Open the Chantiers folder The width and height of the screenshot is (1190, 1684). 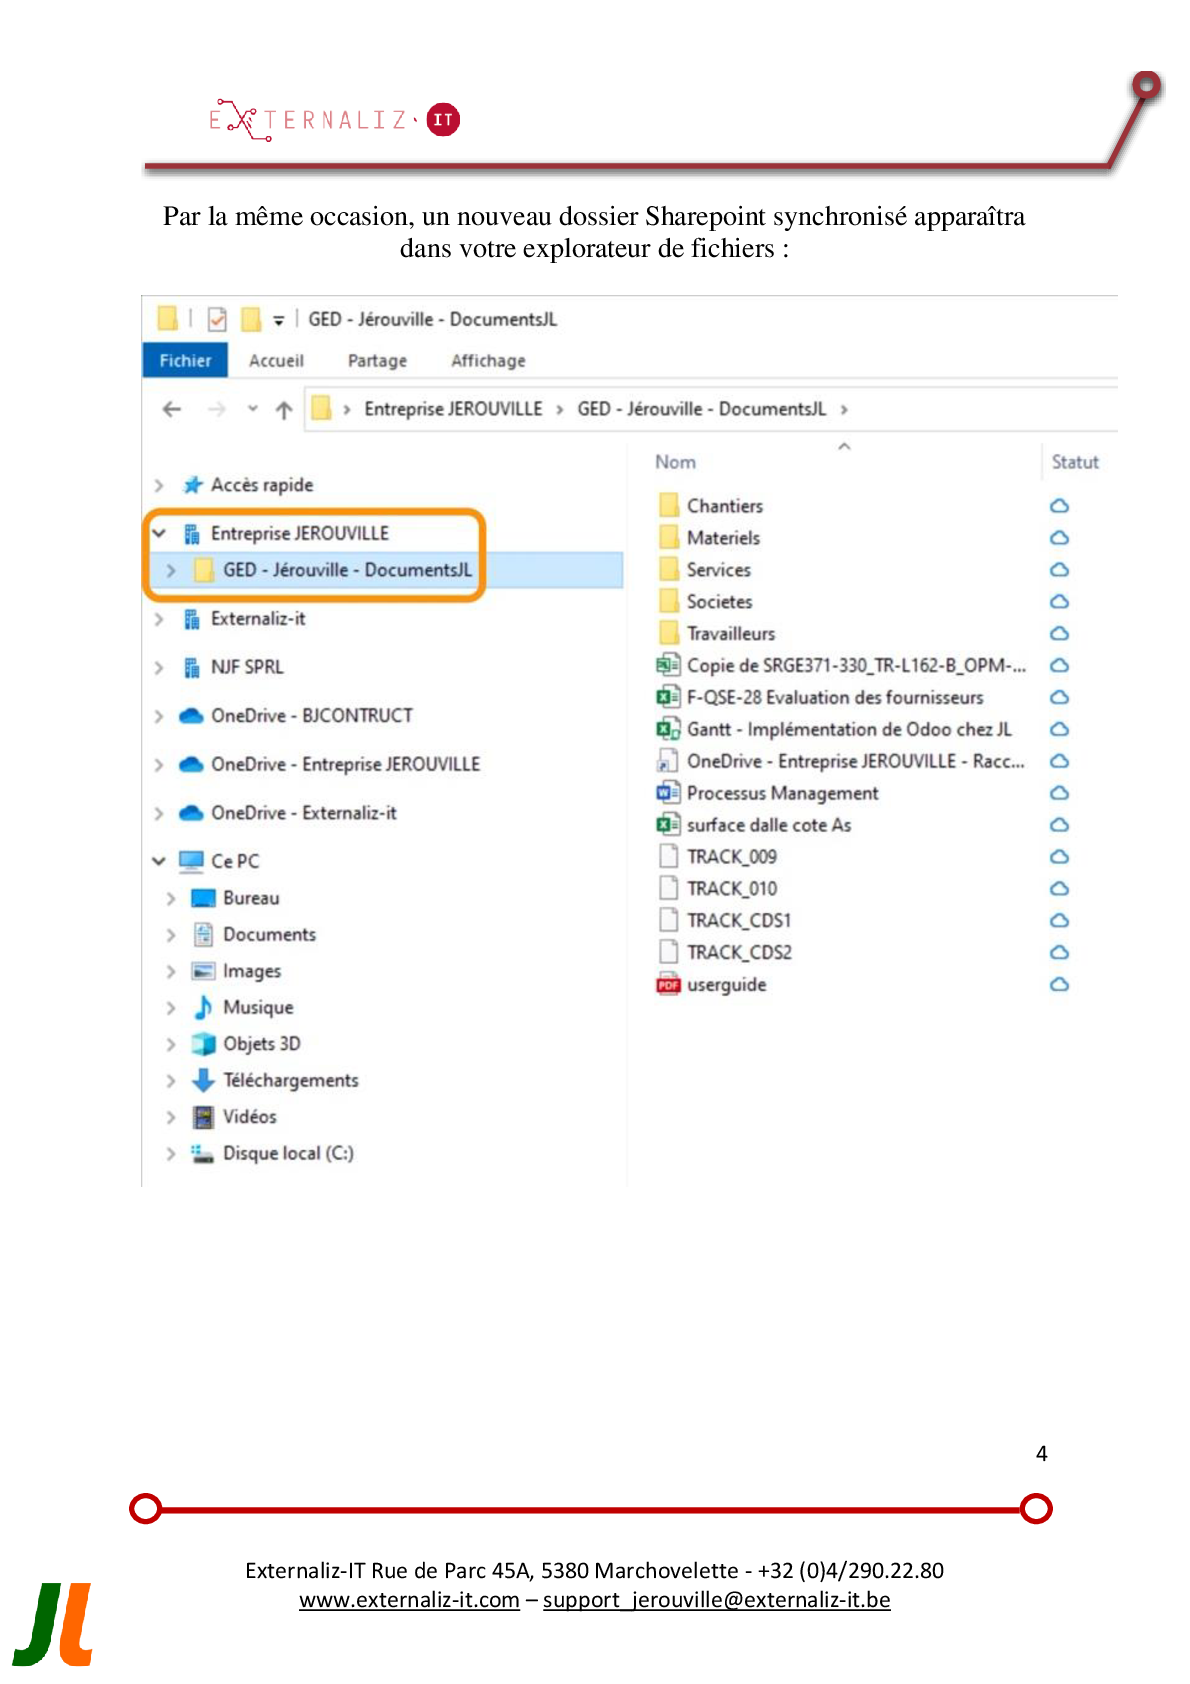725,506
